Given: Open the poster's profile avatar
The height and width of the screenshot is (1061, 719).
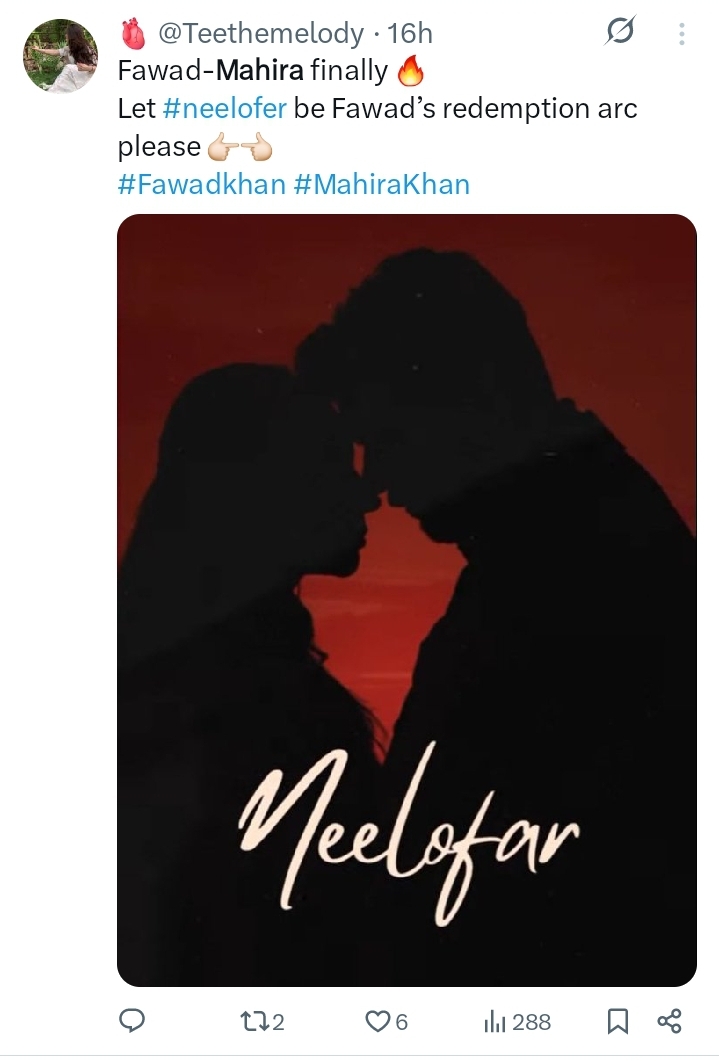Looking at the screenshot, I should pyautogui.click(x=61, y=55).
